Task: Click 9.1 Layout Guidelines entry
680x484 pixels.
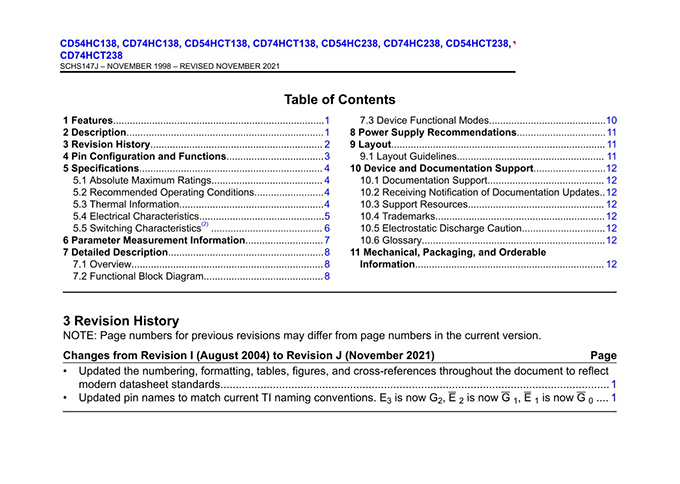Action: (x=411, y=156)
